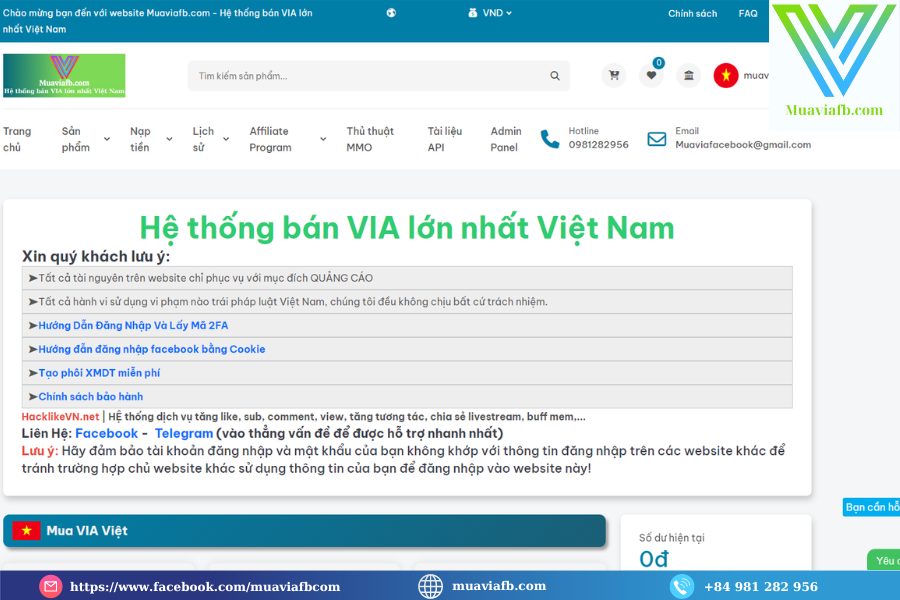Click the phone icon beside +84 981 282 956

pos(681,586)
